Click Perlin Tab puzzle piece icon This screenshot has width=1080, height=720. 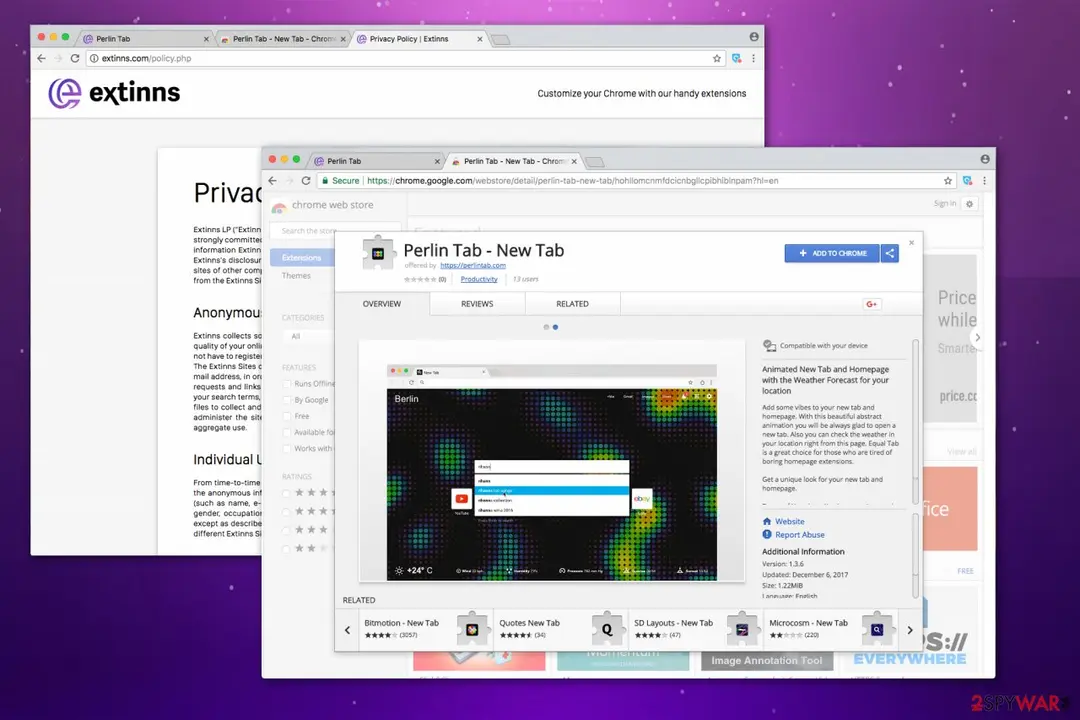378,254
